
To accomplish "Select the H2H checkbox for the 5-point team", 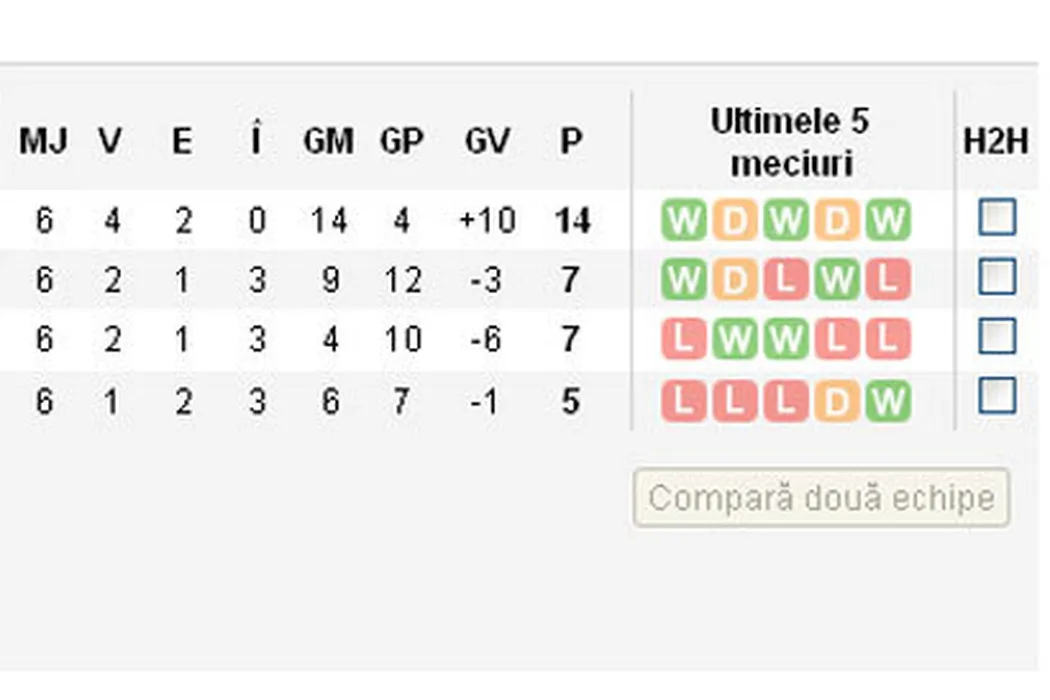I will pyautogui.click(x=997, y=397).
